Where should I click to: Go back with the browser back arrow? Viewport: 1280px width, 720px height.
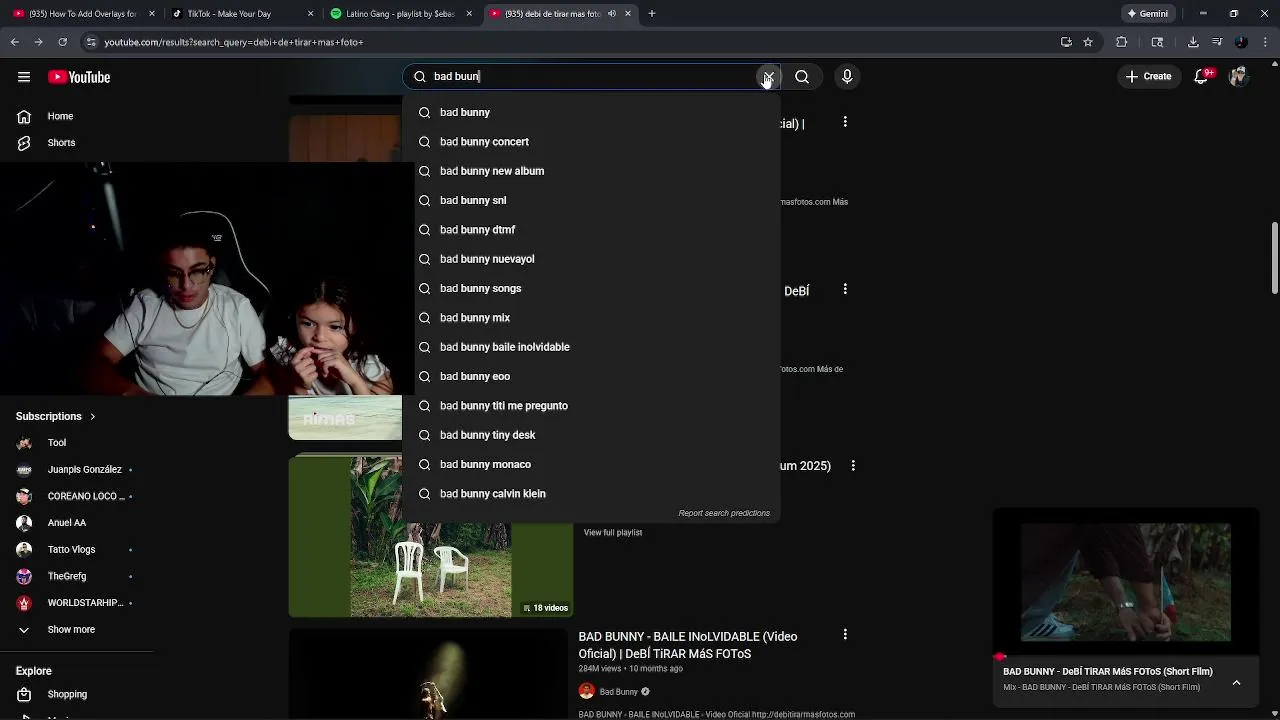15,42
